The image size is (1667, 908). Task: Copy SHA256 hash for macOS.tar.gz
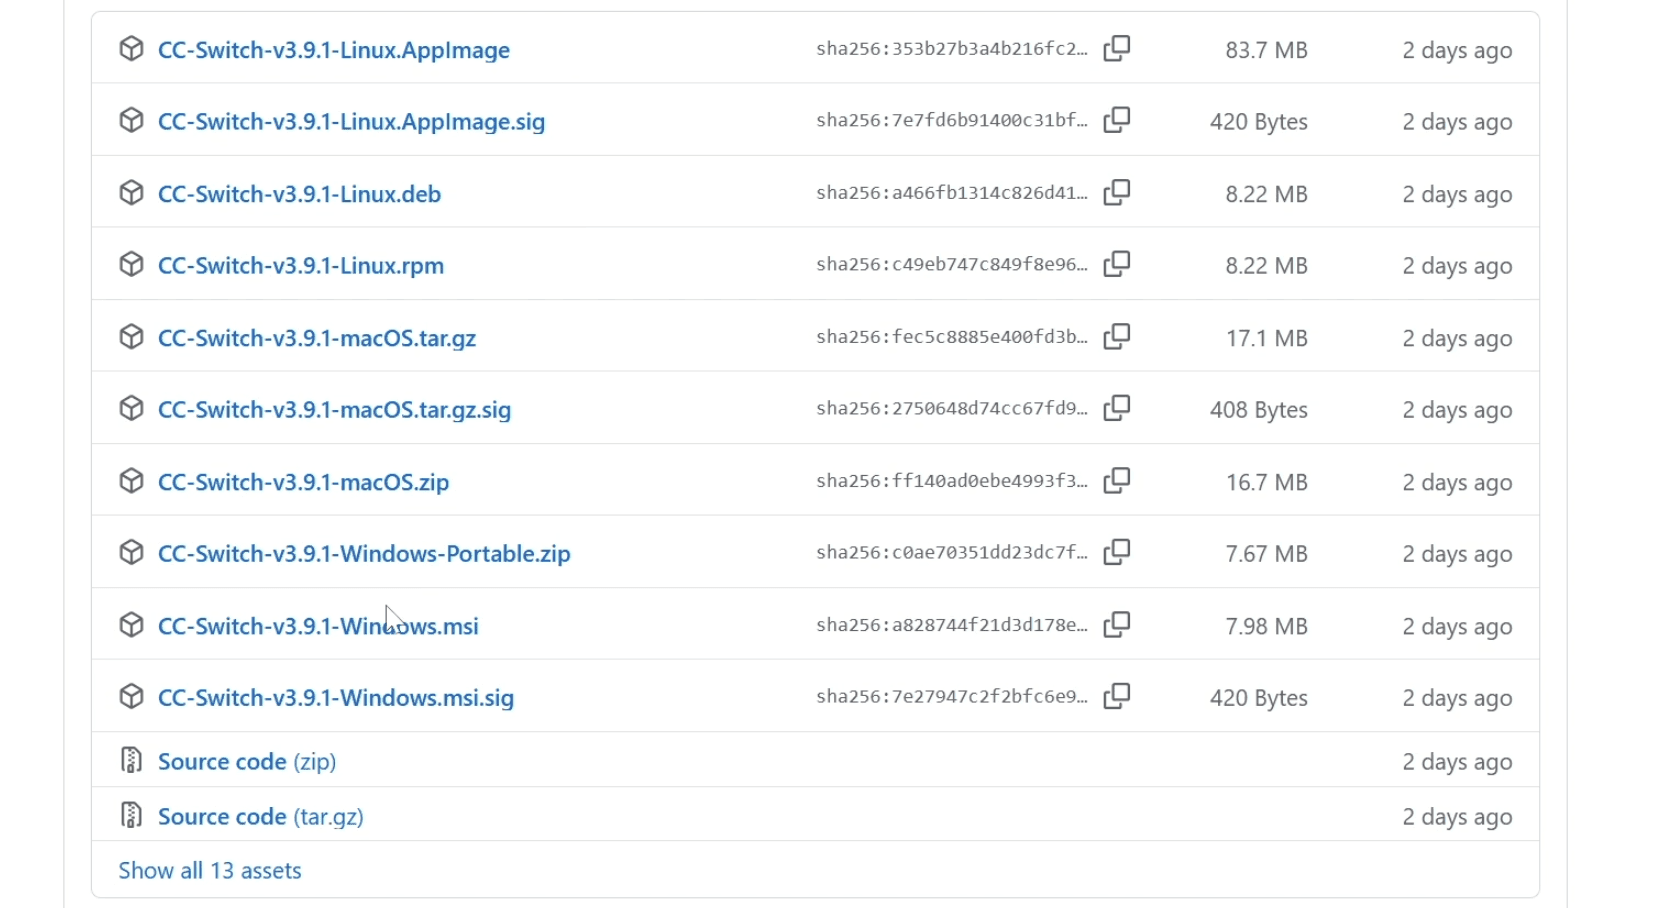pyautogui.click(x=1117, y=337)
